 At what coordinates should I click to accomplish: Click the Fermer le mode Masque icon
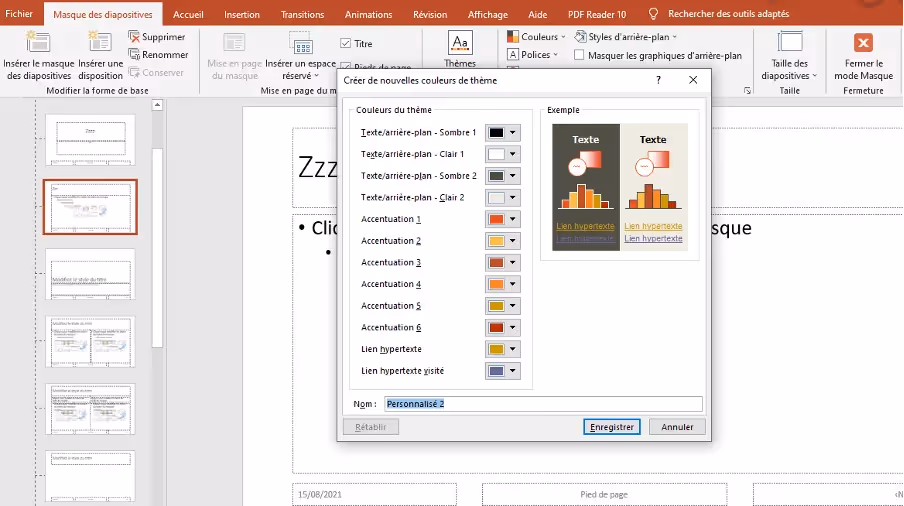[863, 43]
